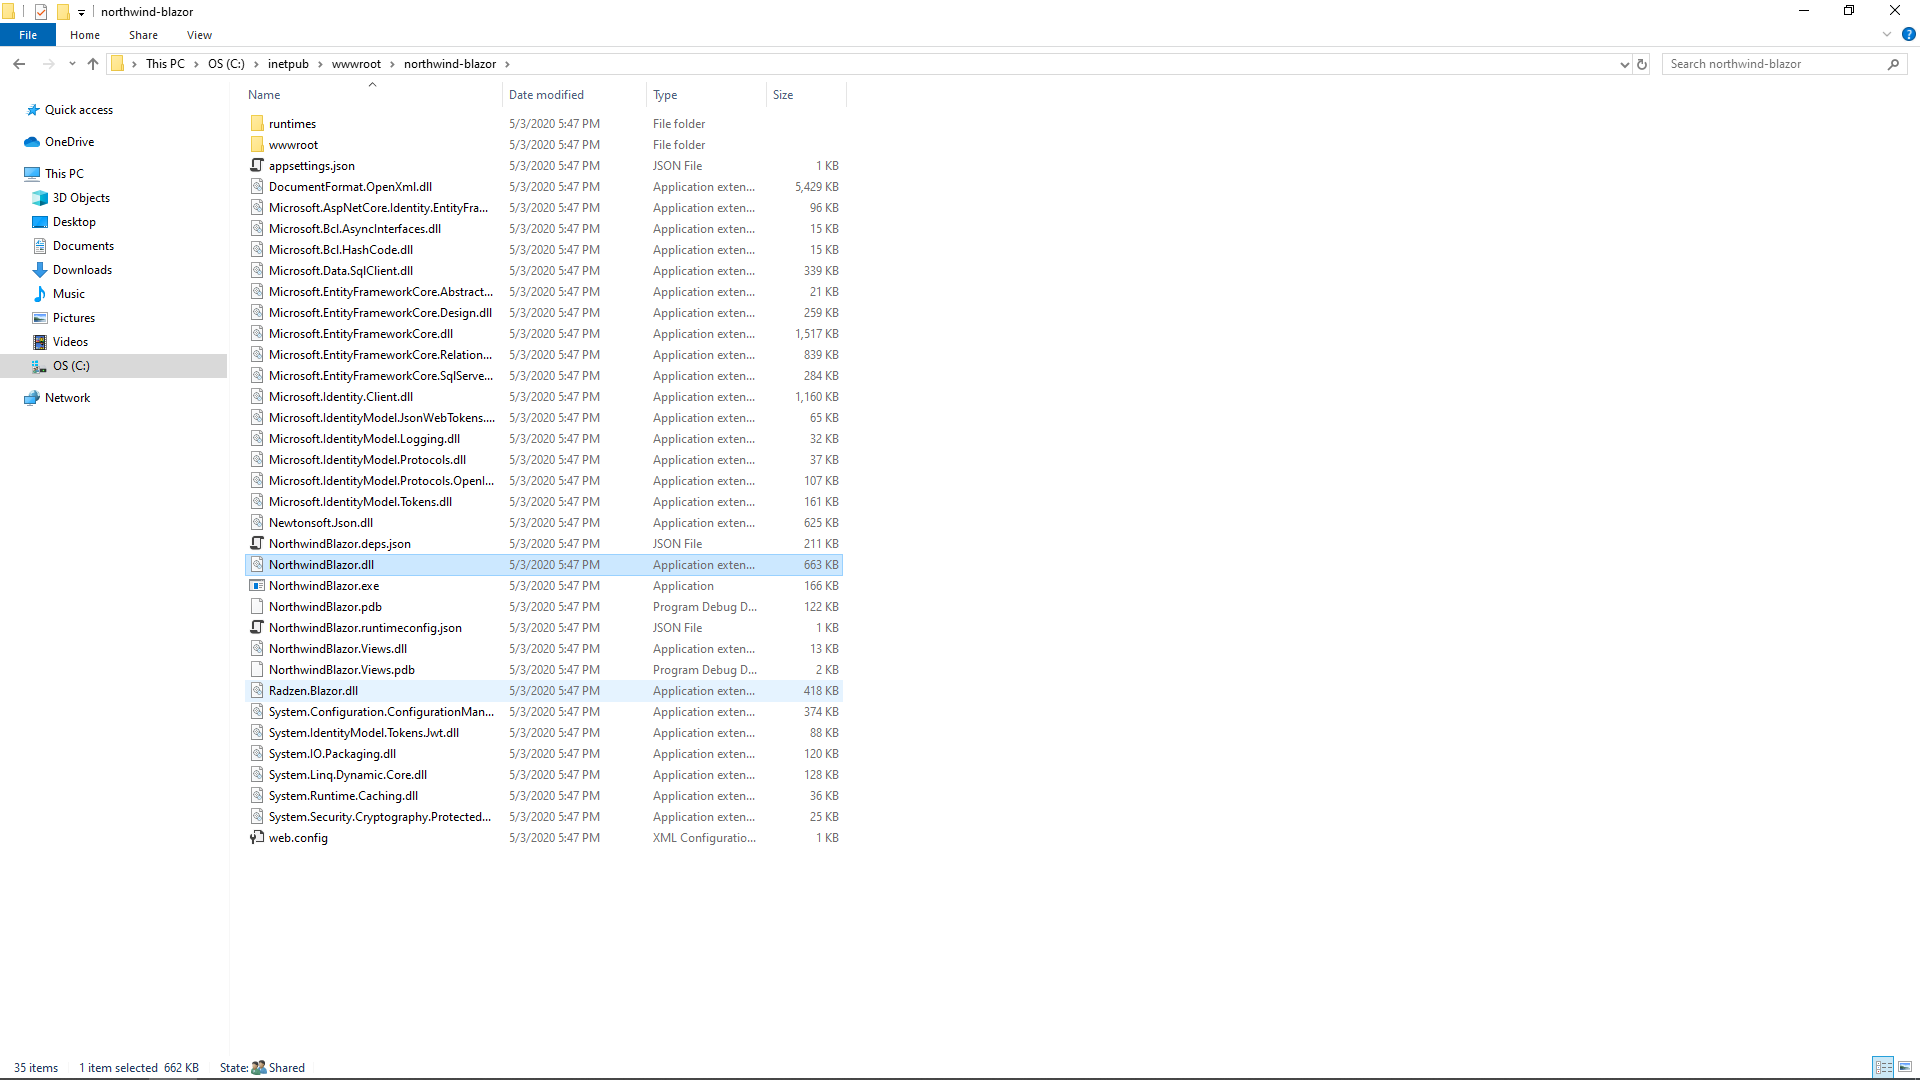Screen dimensions: 1920x1080
Task: Click the runtimes folder icon
Action: [x=257, y=123]
